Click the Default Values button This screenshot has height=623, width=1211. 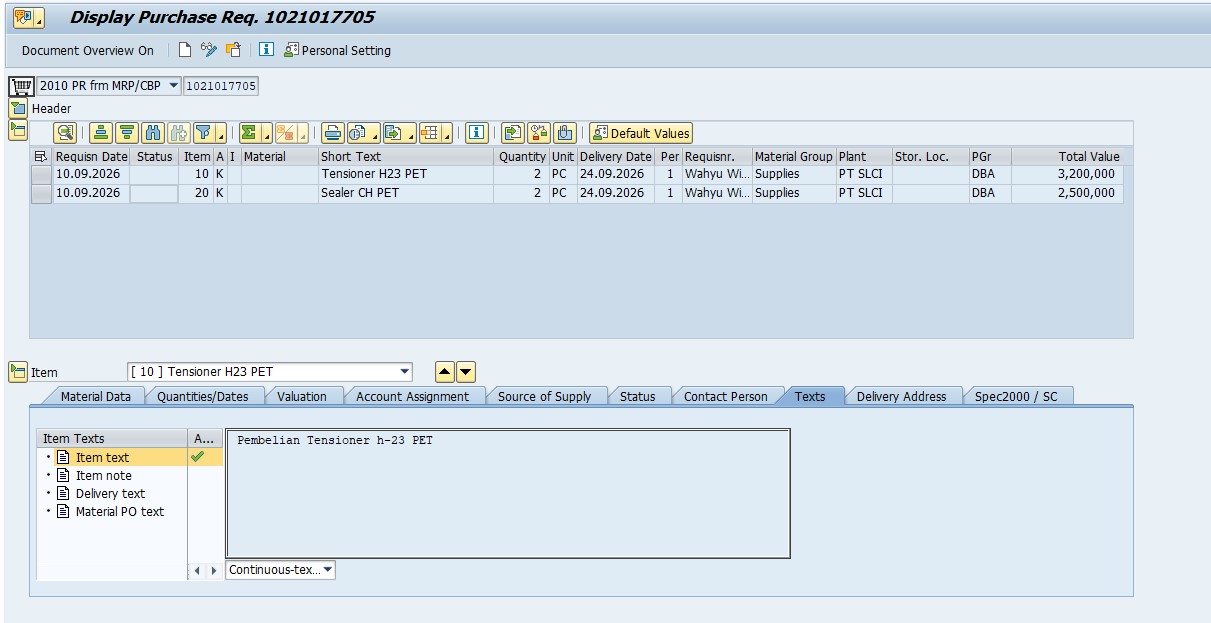[641, 133]
